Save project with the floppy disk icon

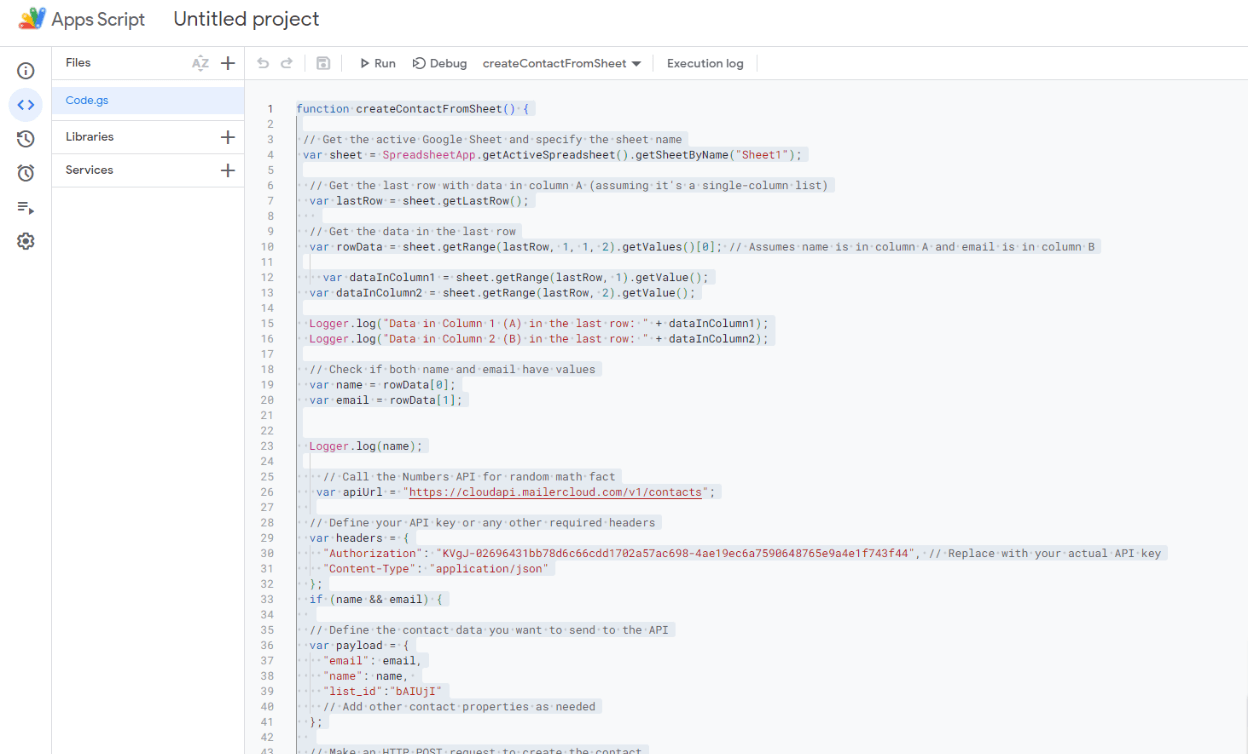point(323,63)
